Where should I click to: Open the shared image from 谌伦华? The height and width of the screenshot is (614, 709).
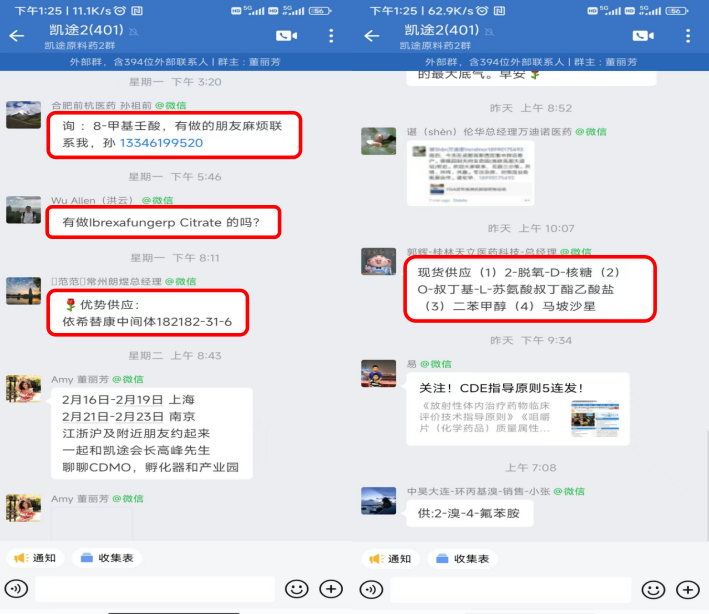(x=470, y=173)
